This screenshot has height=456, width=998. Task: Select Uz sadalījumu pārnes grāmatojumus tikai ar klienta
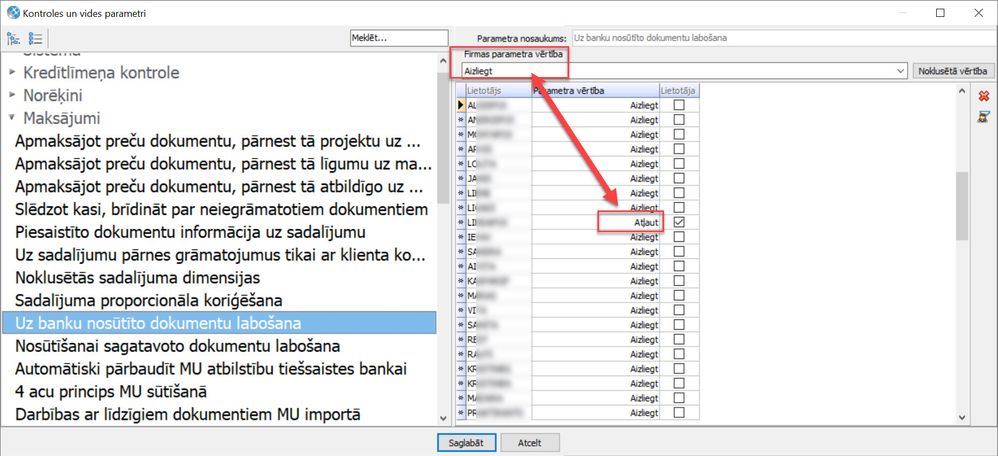click(219, 255)
